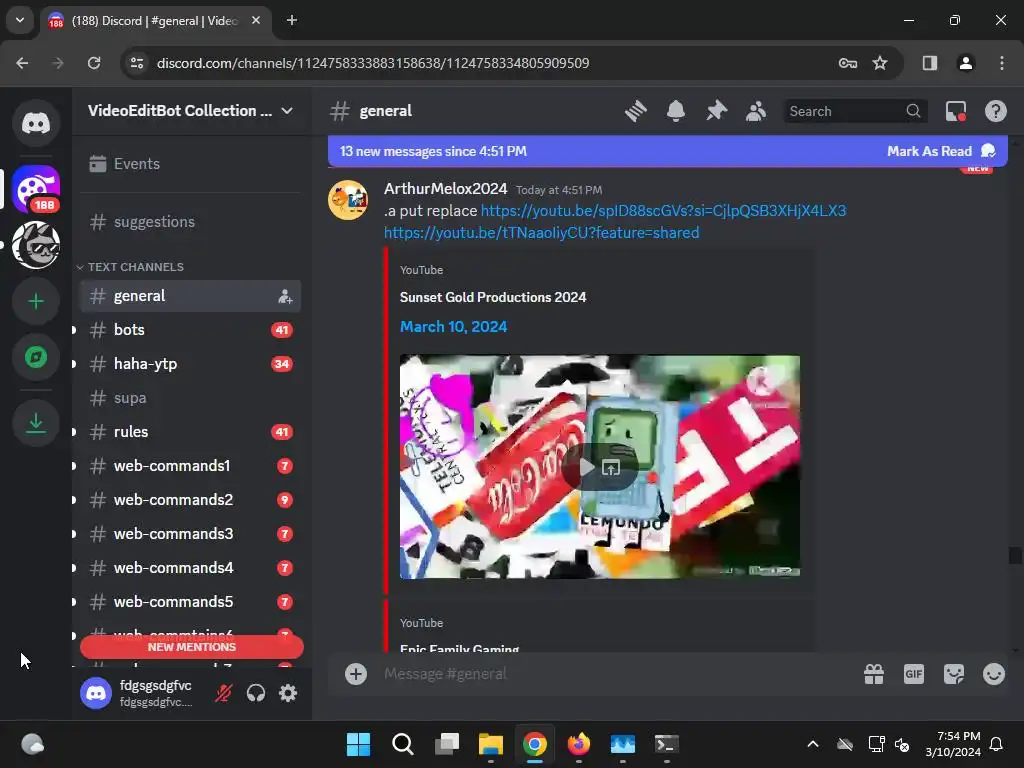Open Chrome side panel icon

pyautogui.click(x=929, y=63)
